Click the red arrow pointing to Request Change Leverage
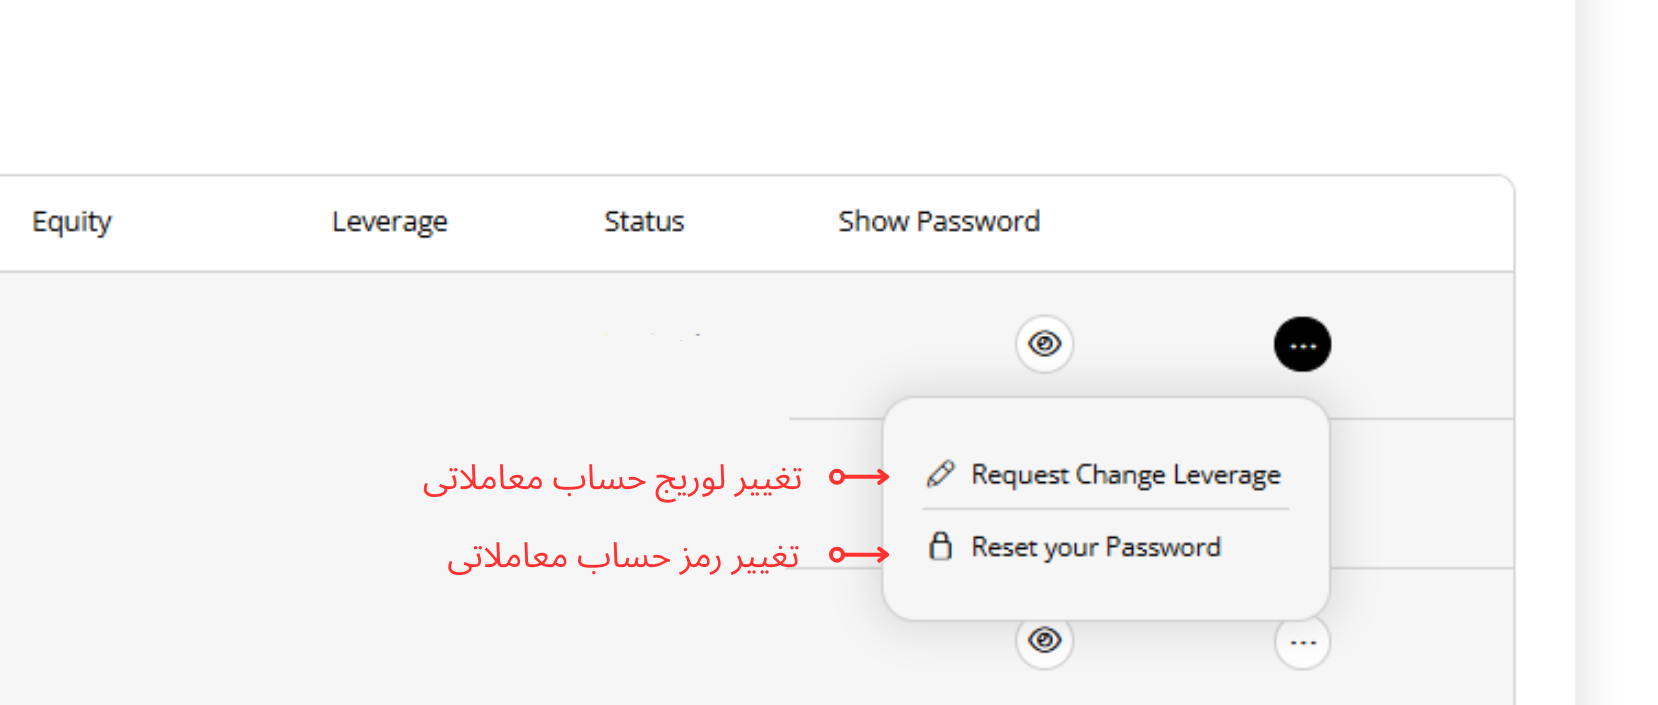Image resolution: width=1658 pixels, height=705 pixels. click(859, 477)
